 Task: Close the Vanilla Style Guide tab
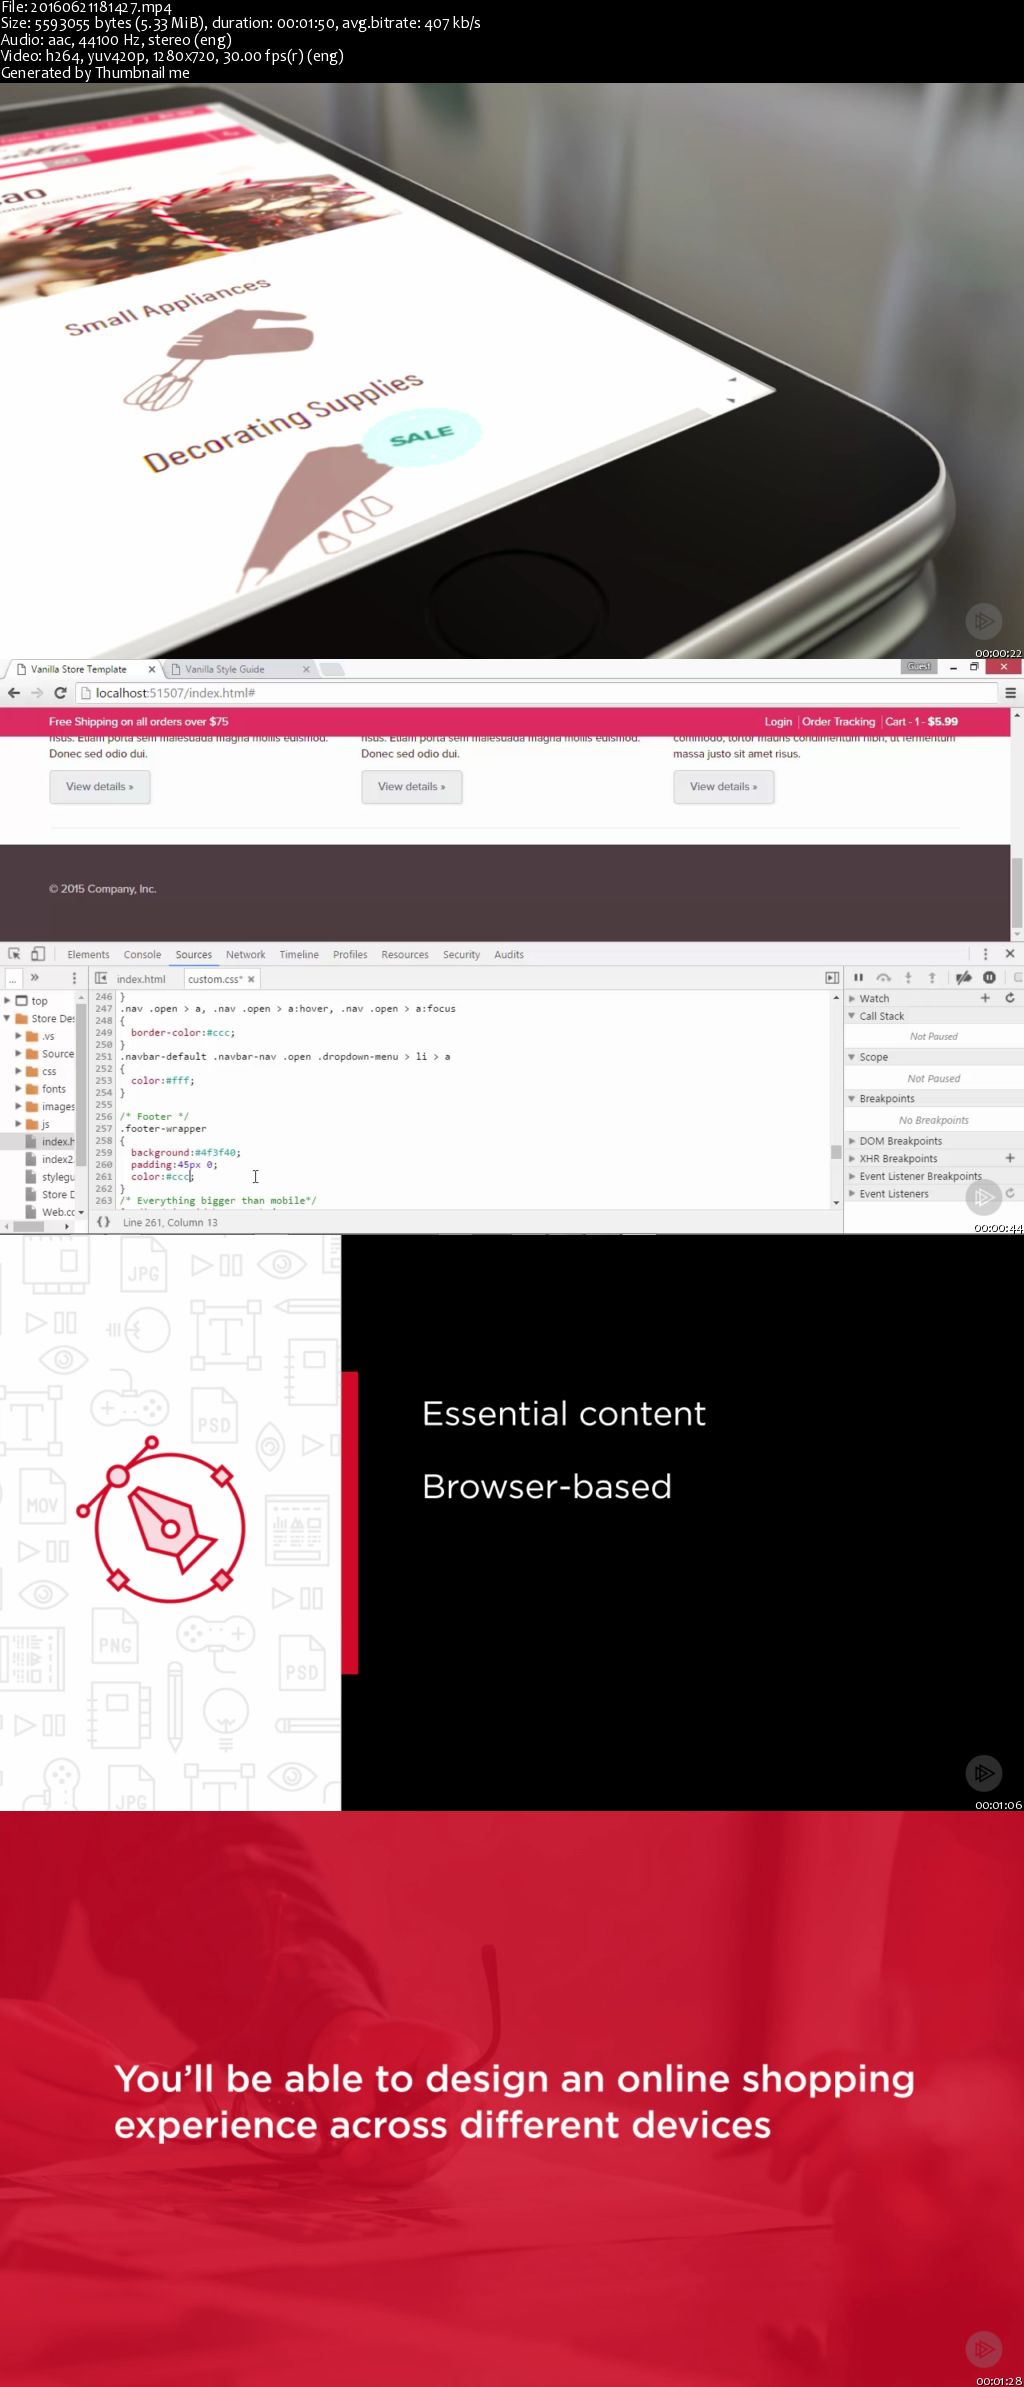click(306, 669)
